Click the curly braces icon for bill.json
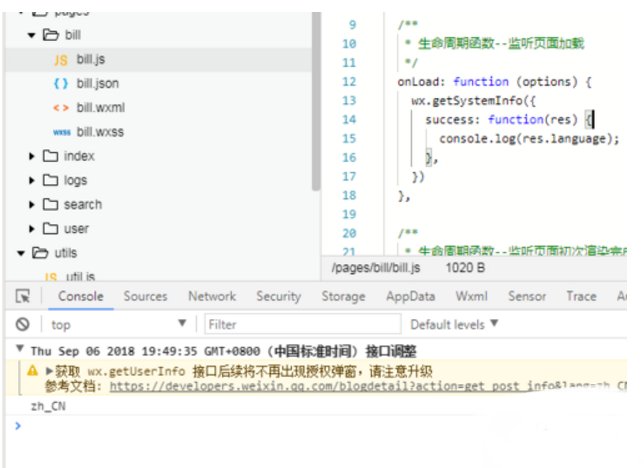This screenshot has height=468, width=644. click(61, 84)
